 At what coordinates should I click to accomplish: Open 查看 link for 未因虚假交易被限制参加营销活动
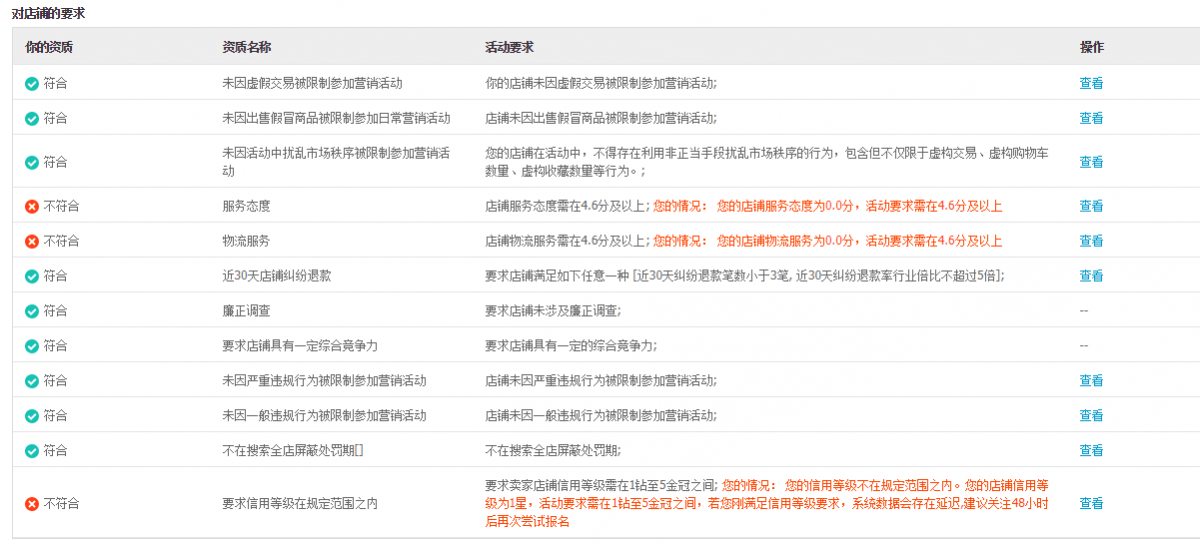pos(1091,84)
